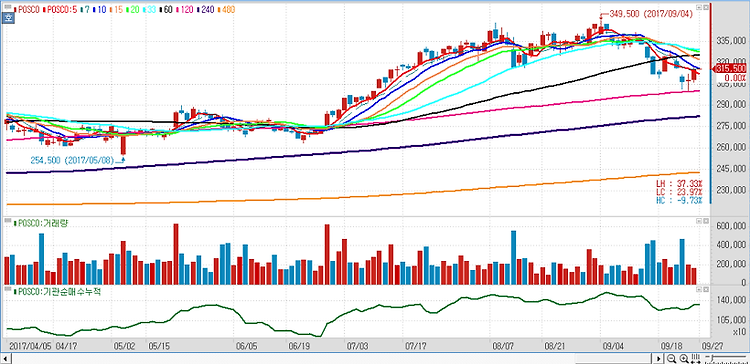
Task: Click the LH : 37.33% statistic
Action: click(x=679, y=184)
